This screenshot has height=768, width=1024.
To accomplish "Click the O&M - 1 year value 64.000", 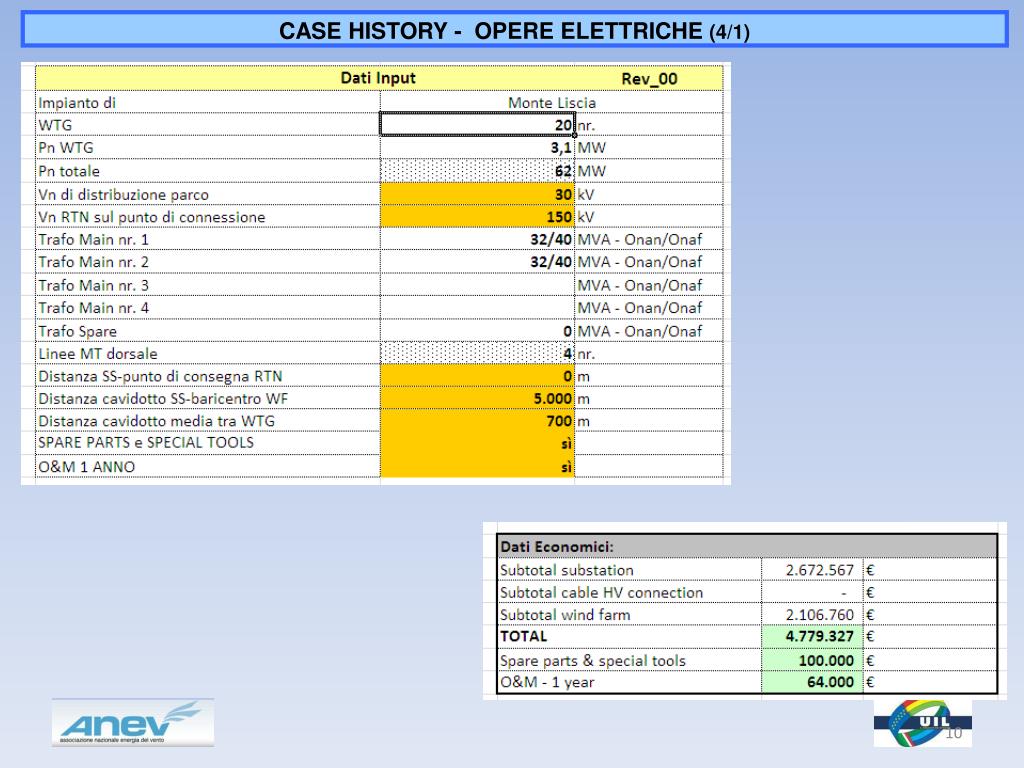I will [831, 682].
